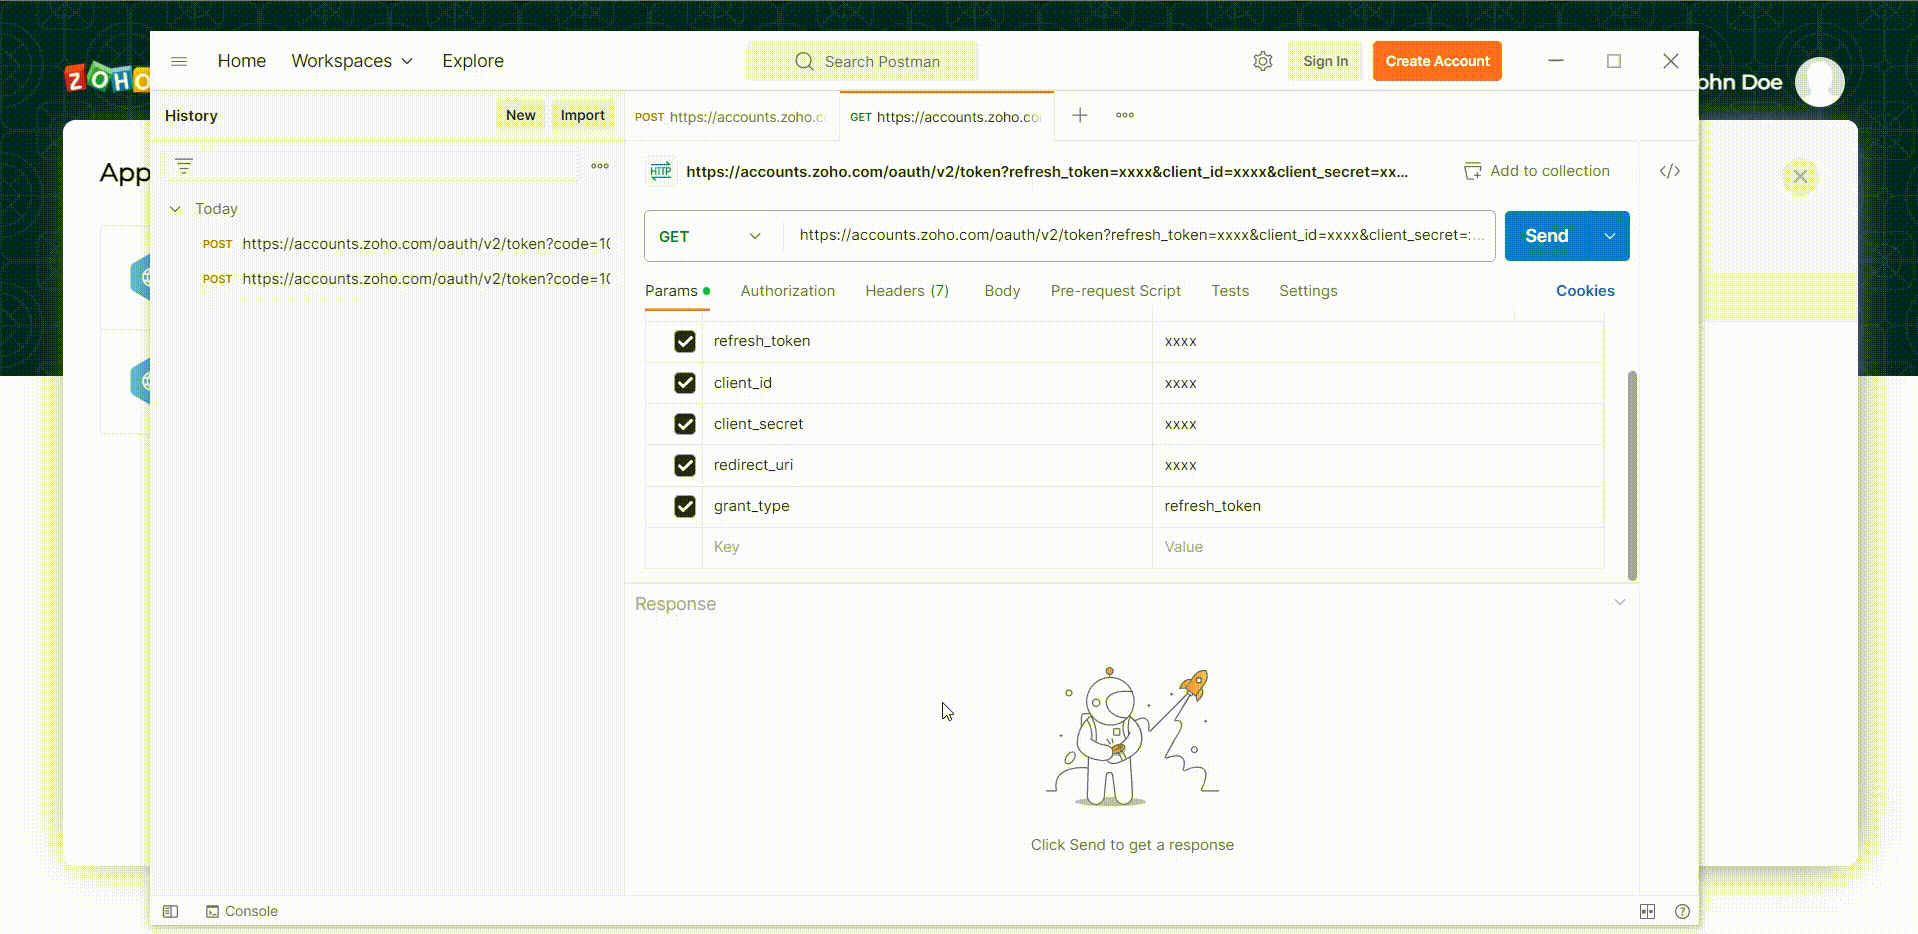Open the help icon at bottom right

(1682, 911)
